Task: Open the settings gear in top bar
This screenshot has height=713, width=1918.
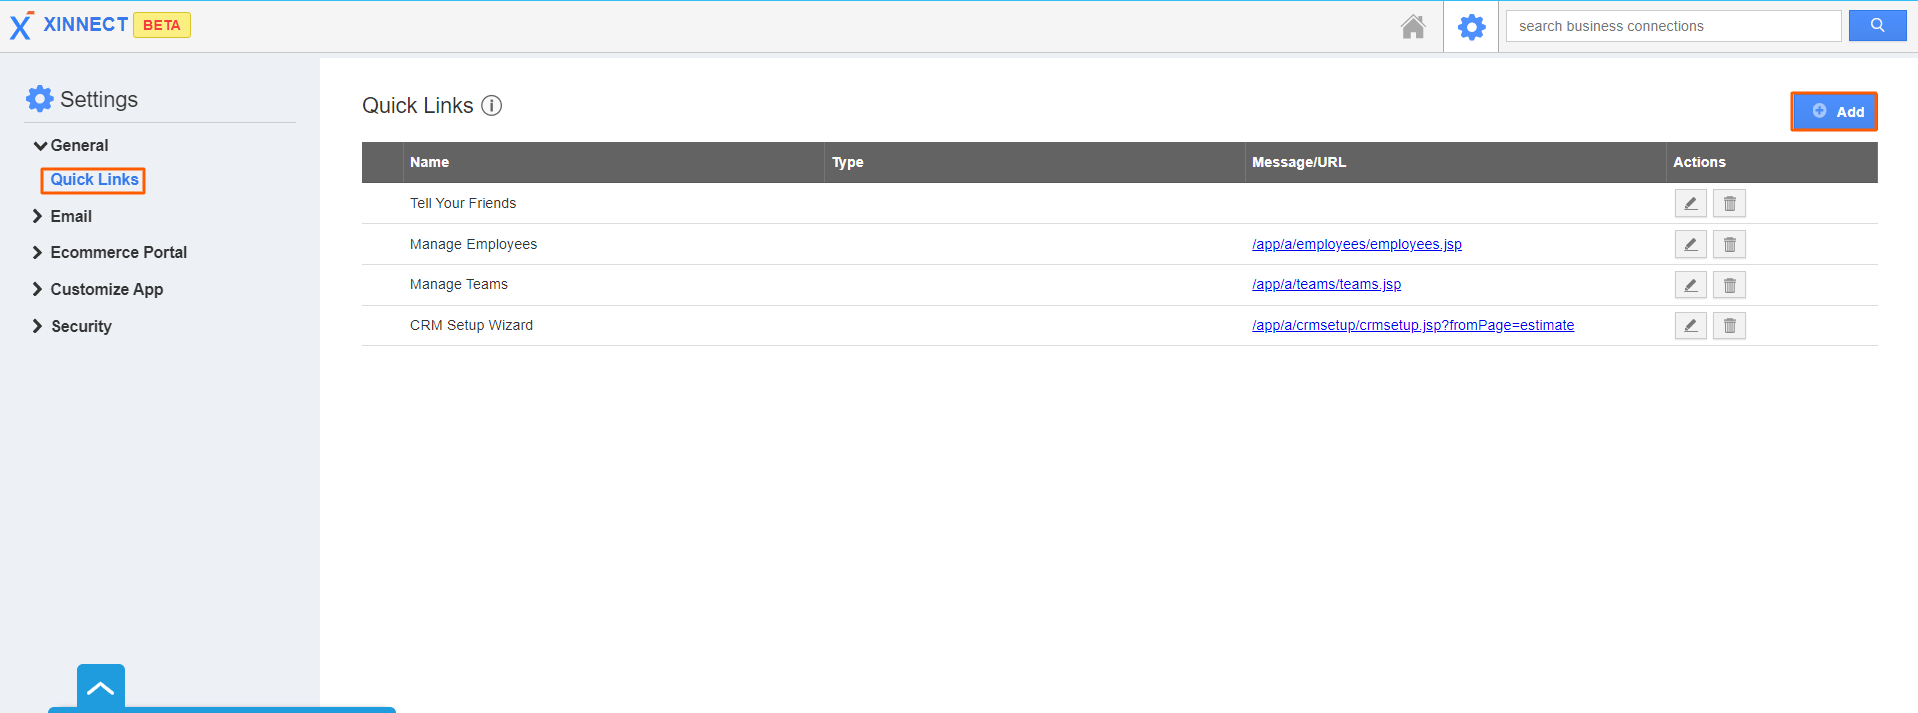Action: point(1471,27)
